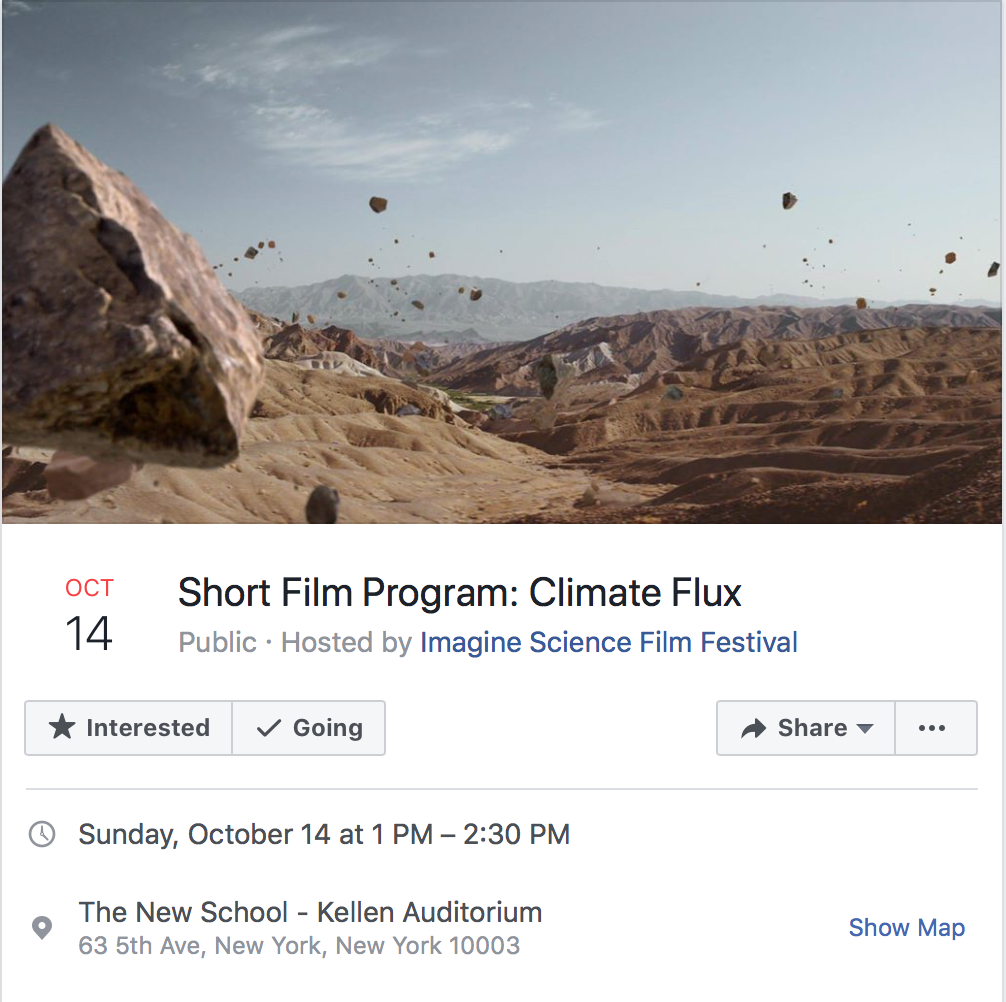This screenshot has width=1006, height=1002.
Task: Open Imagine Science Film Festival host page
Action: pyautogui.click(x=609, y=642)
